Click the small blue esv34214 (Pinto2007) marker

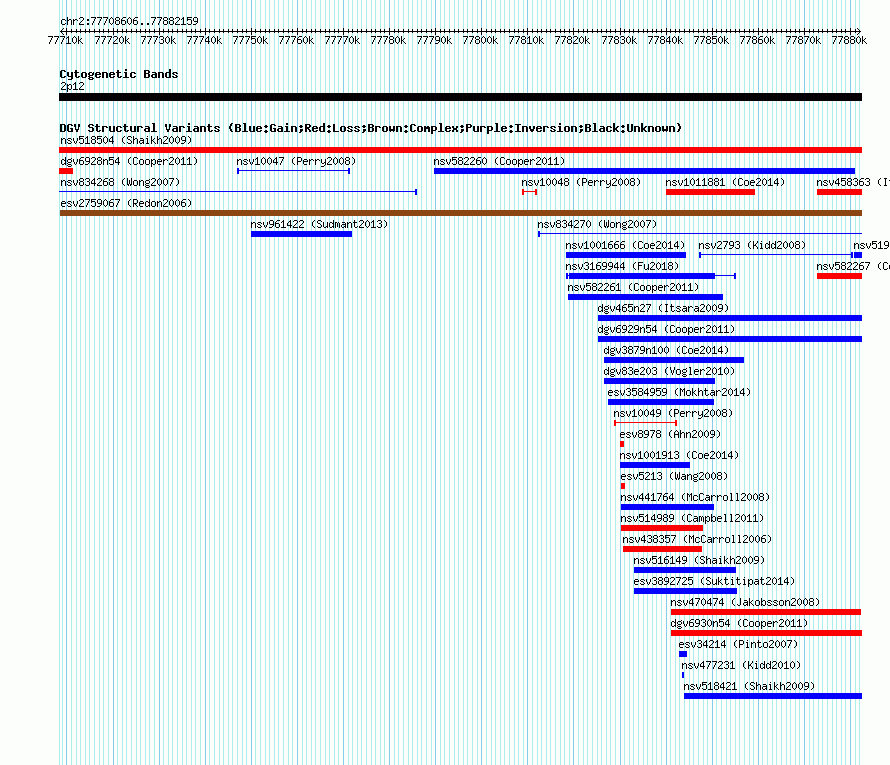pyautogui.click(x=683, y=654)
